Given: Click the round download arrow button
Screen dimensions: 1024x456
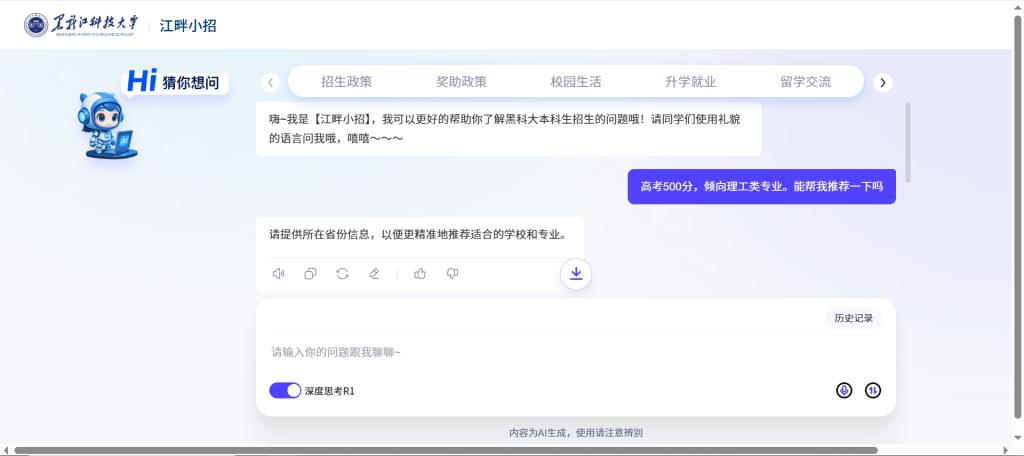Looking at the screenshot, I should pyautogui.click(x=576, y=274).
